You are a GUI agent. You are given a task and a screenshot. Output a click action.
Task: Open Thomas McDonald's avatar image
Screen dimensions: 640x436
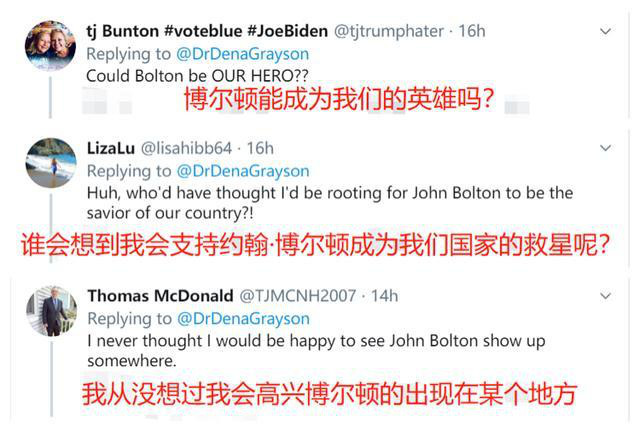[x=50, y=310]
